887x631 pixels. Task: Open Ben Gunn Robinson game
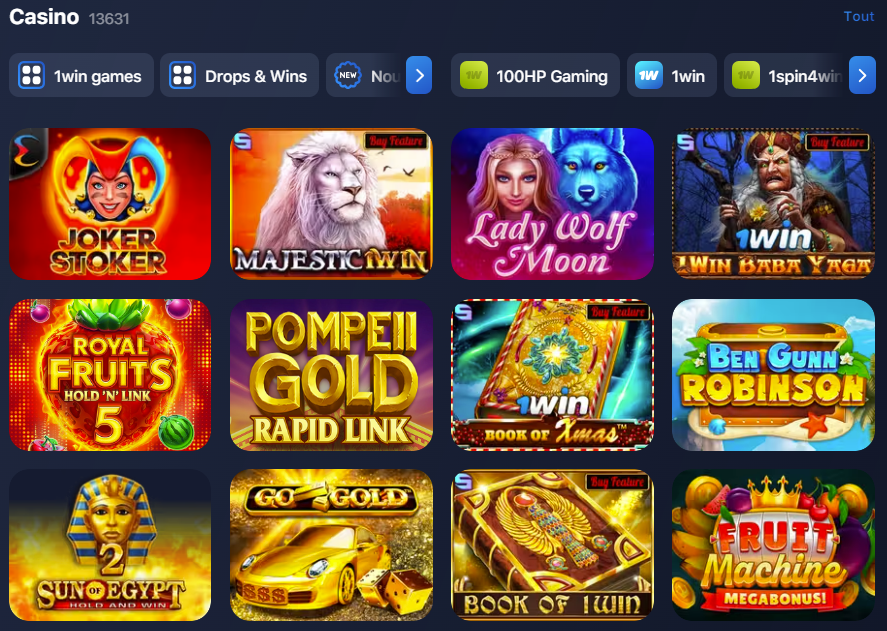click(773, 375)
